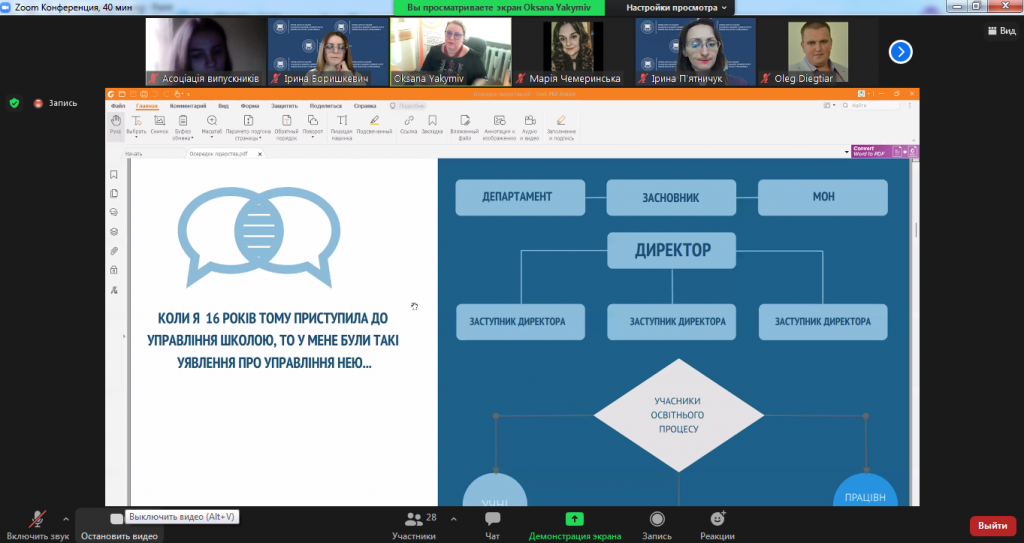The height and width of the screenshot is (543, 1024).
Task: Open the Комментарий ribbon tab
Action: click(188, 106)
